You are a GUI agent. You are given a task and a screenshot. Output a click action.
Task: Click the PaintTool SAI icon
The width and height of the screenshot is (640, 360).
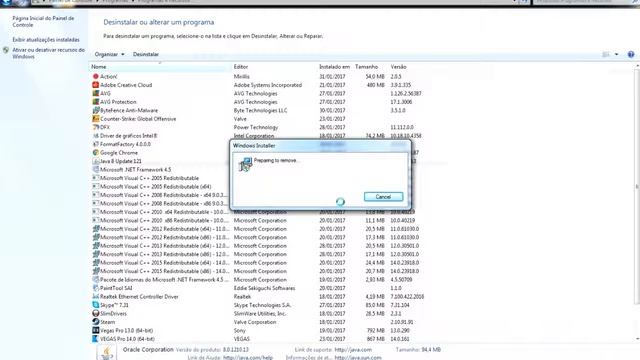(96, 288)
